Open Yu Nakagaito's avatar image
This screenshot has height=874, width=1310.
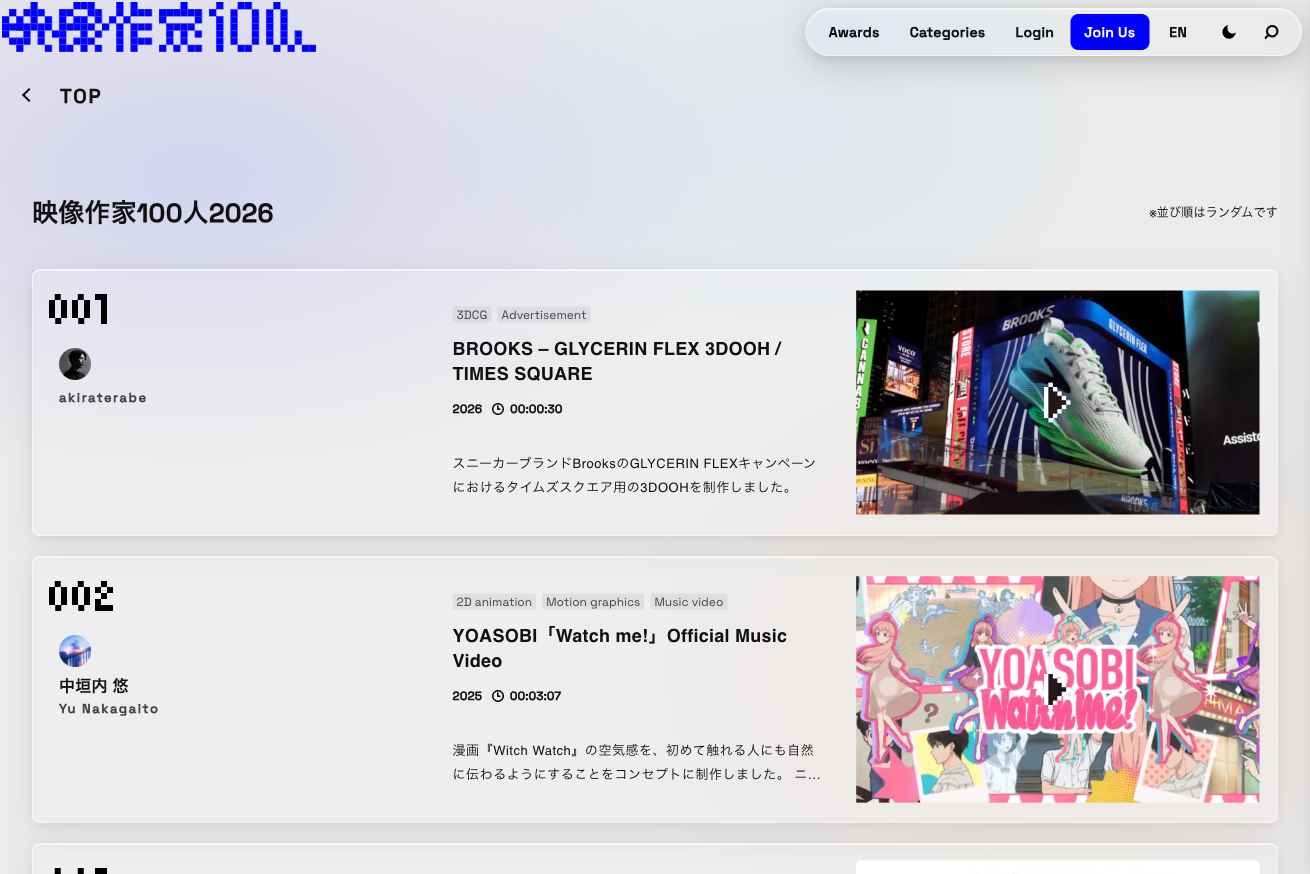tap(75, 651)
